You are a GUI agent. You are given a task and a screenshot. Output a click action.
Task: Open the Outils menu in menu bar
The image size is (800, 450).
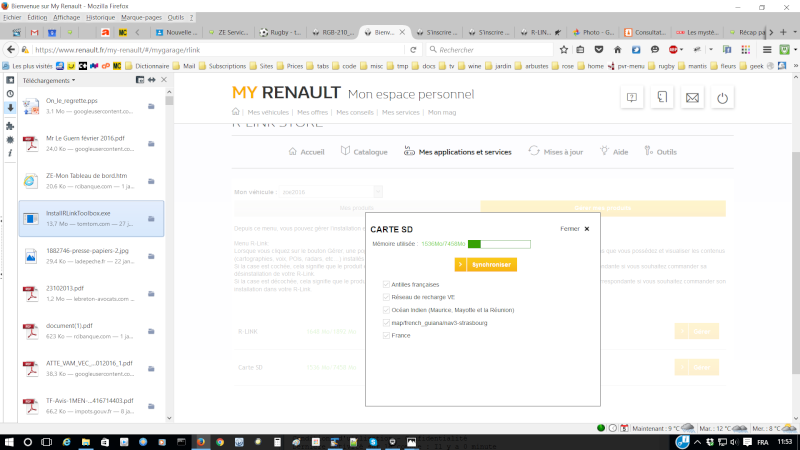pos(176,17)
